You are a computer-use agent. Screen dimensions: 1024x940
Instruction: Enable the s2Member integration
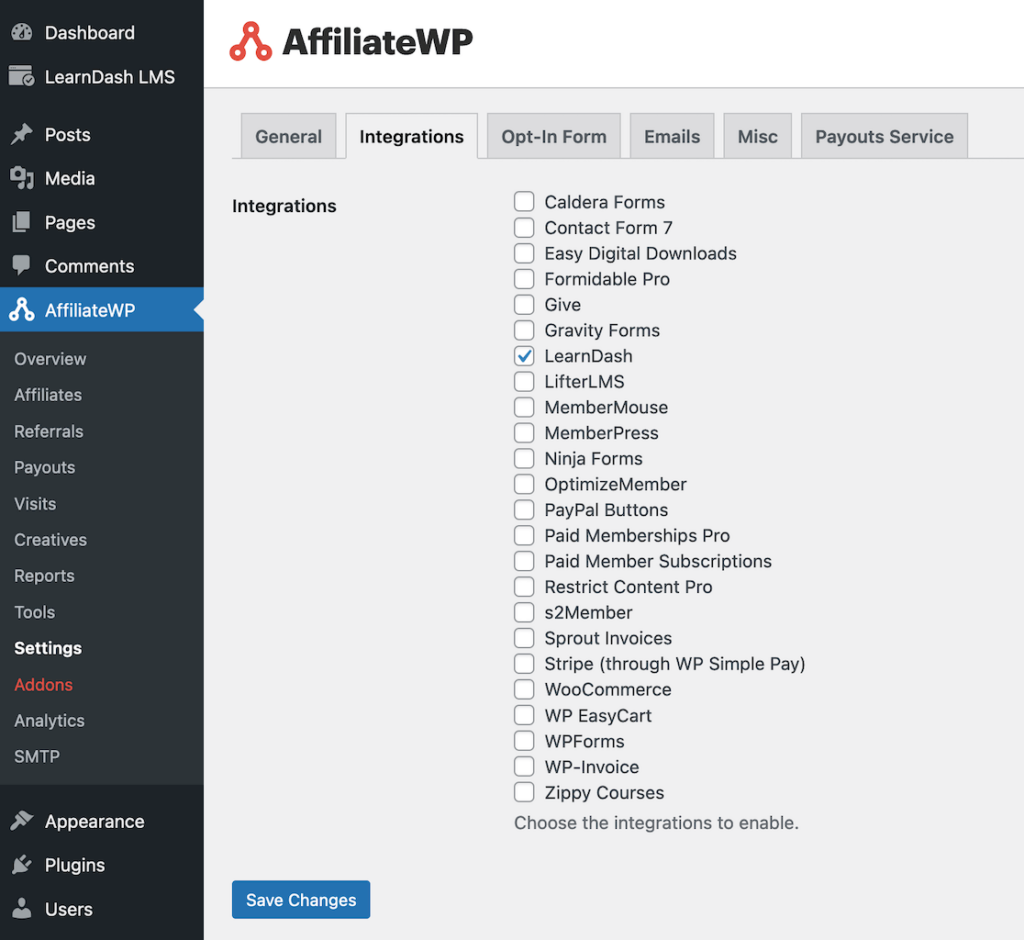pyautogui.click(x=524, y=612)
